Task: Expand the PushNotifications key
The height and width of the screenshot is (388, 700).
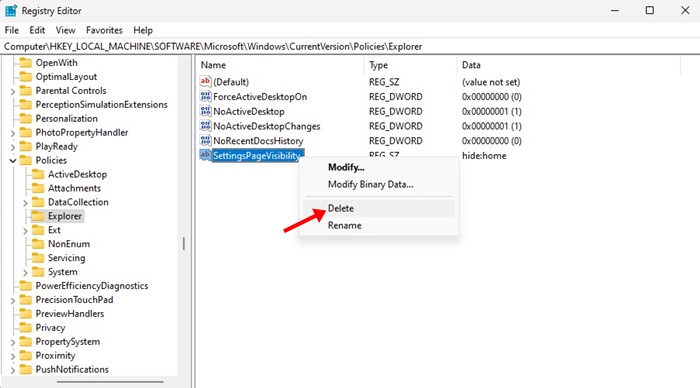Action: [x=12, y=370]
